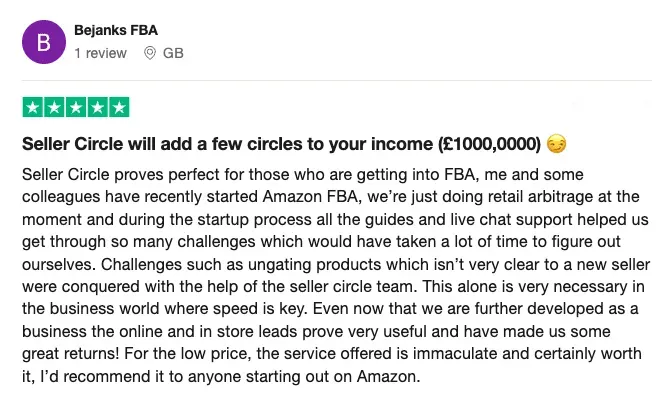
Task: Click the smirking emoji in the title
Action: (x=557, y=143)
